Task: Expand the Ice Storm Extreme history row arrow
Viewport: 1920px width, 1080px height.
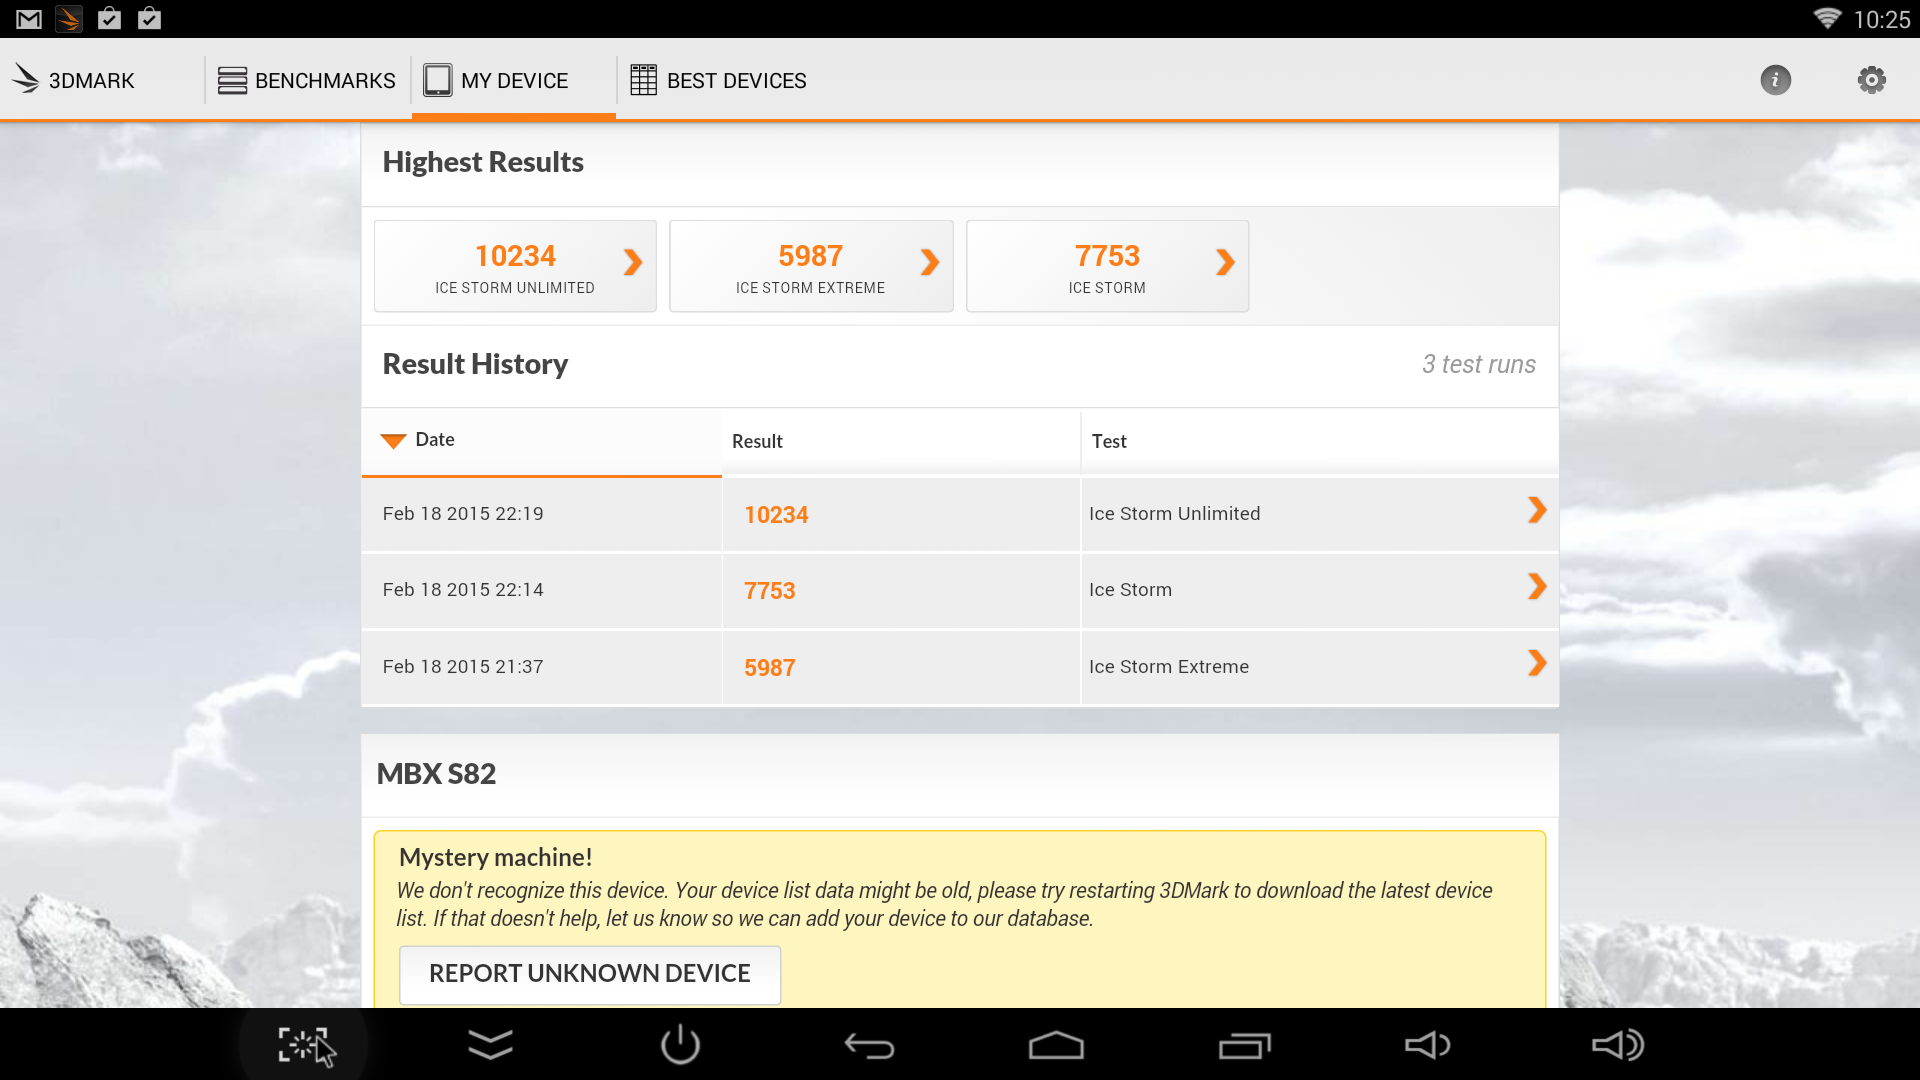Action: point(1537,663)
